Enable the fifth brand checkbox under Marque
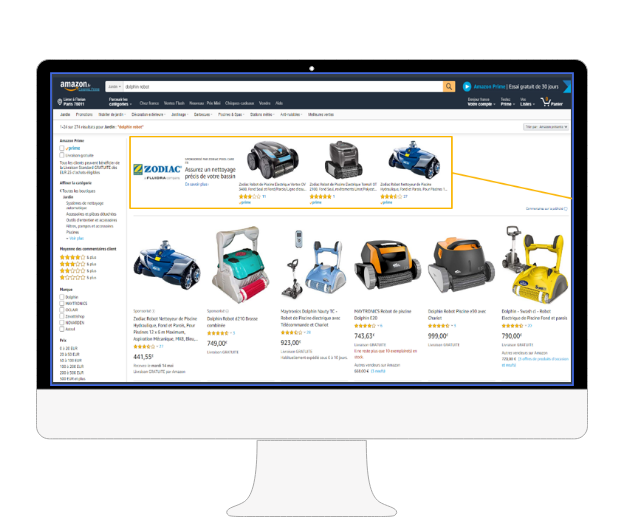The height and width of the screenshot is (525, 636). click(x=62, y=323)
